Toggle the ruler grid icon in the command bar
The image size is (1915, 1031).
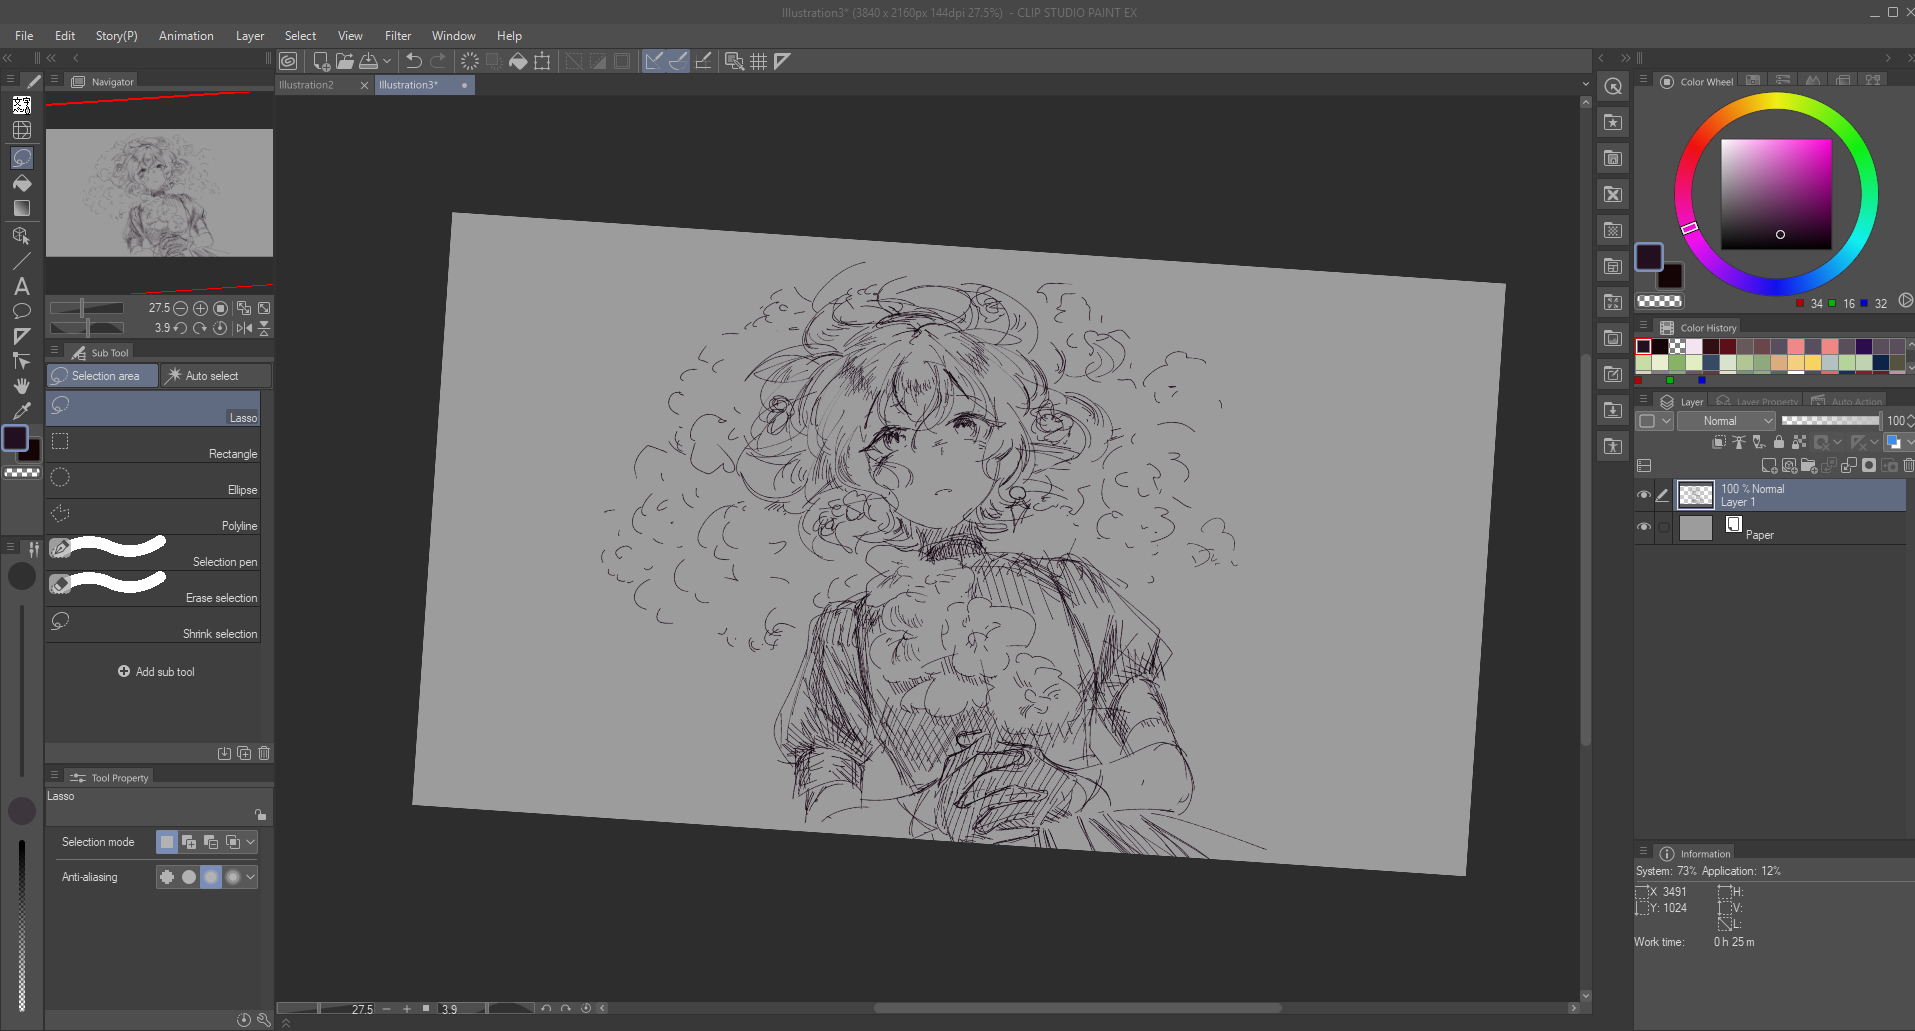[758, 61]
